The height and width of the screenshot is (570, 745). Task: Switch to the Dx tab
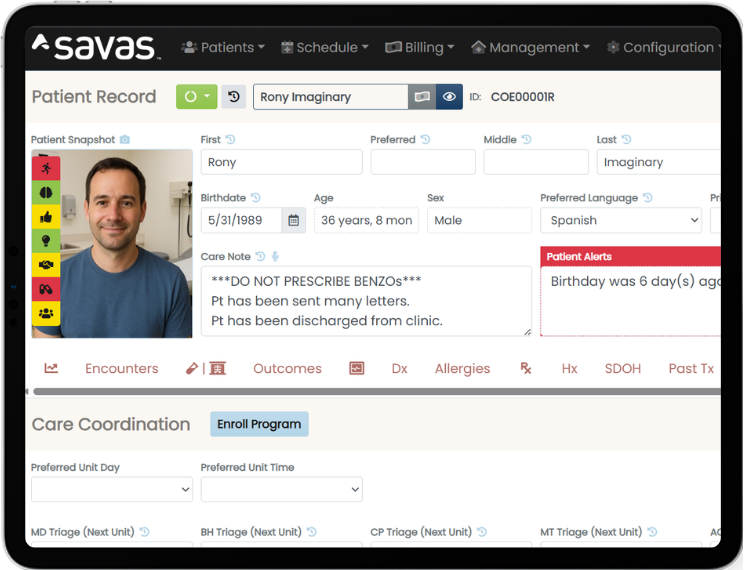(x=400, y=369)
